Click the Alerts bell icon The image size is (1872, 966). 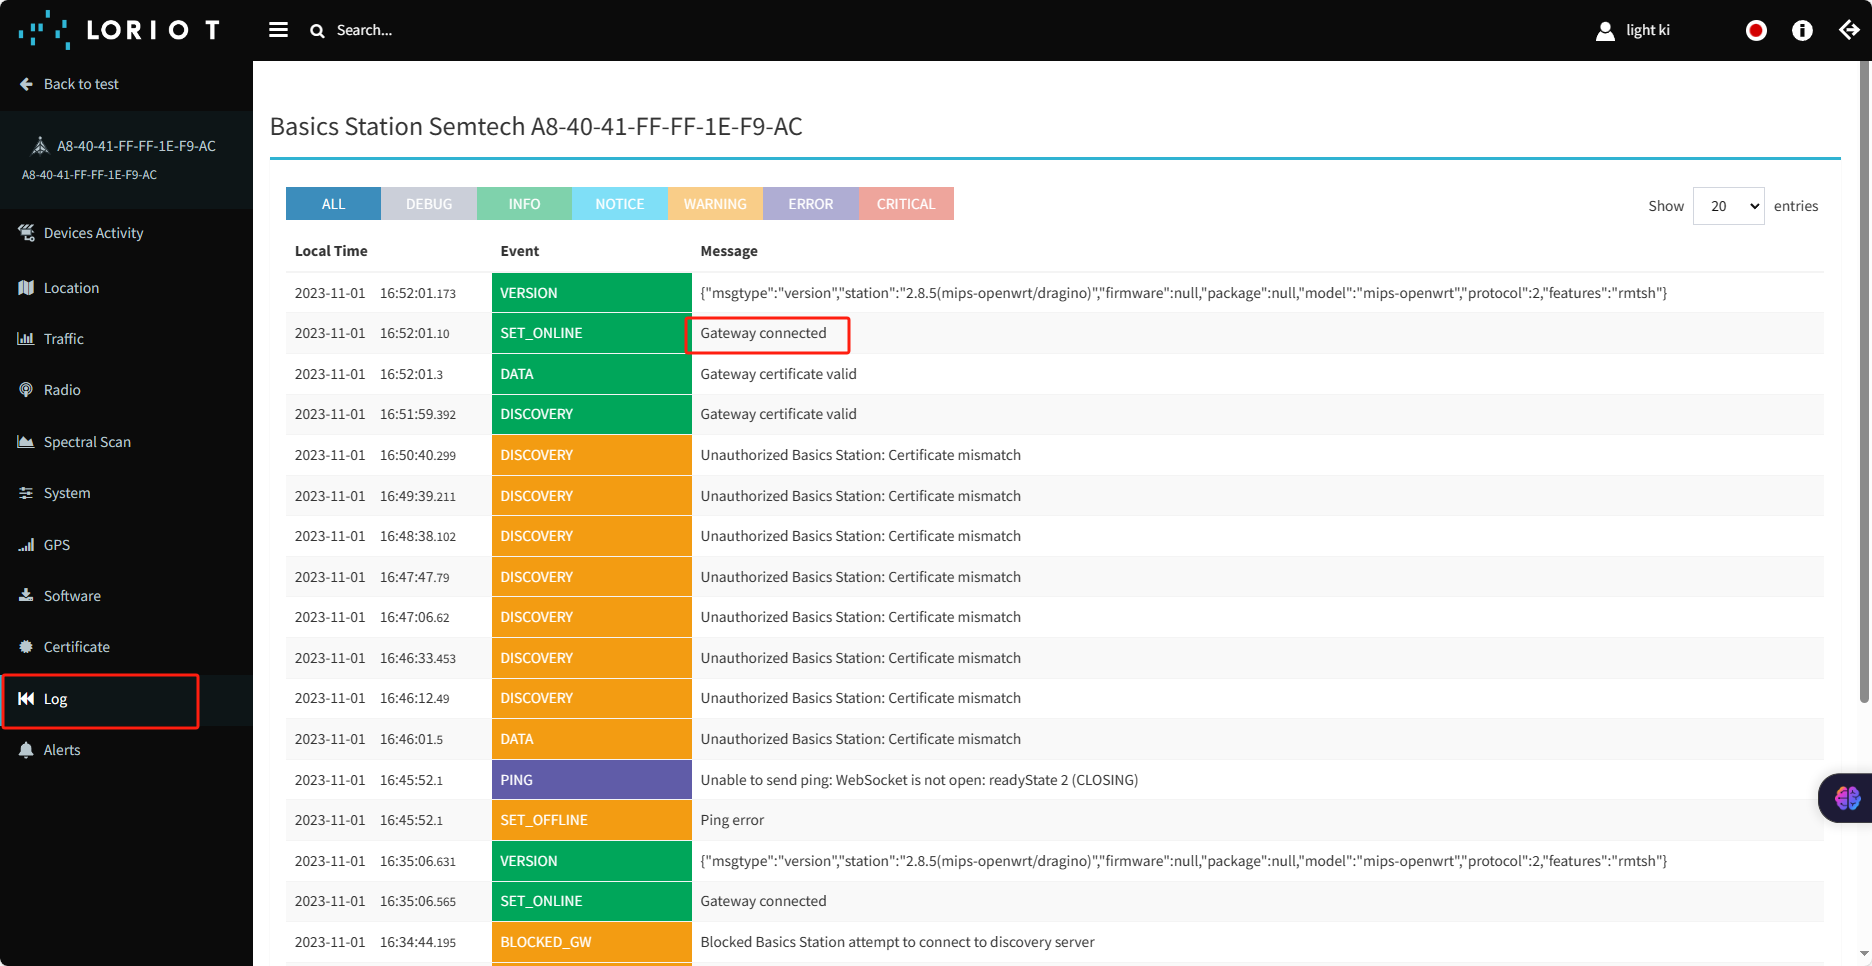coord(26,750)
